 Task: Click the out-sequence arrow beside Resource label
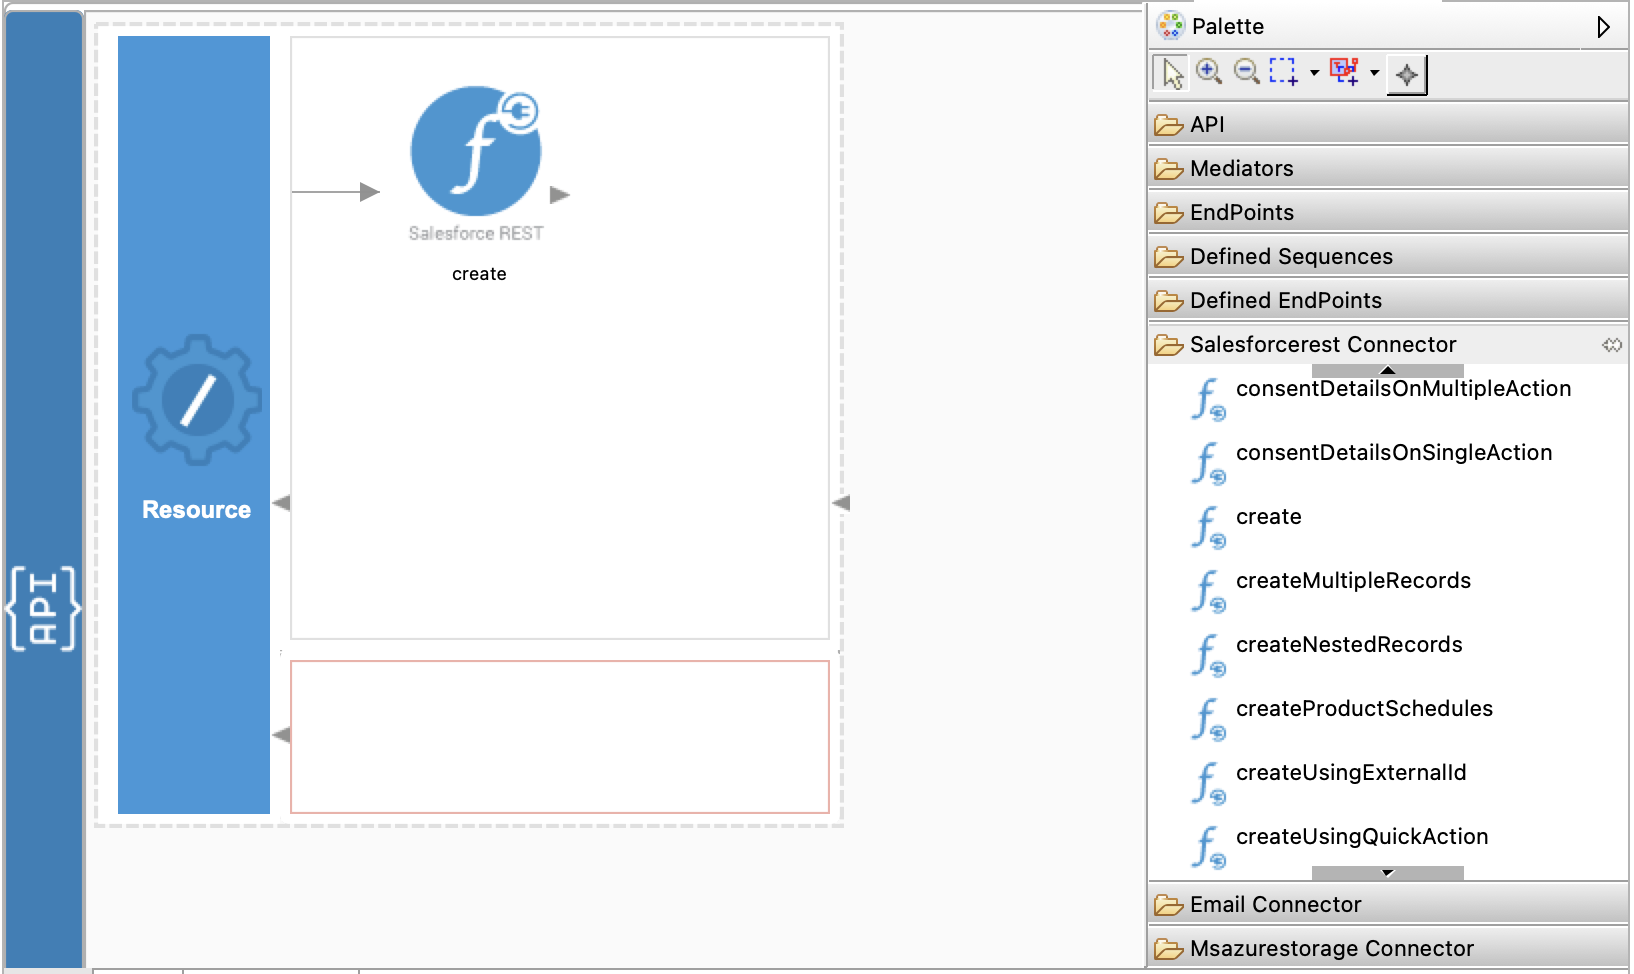tap(281, 503)
